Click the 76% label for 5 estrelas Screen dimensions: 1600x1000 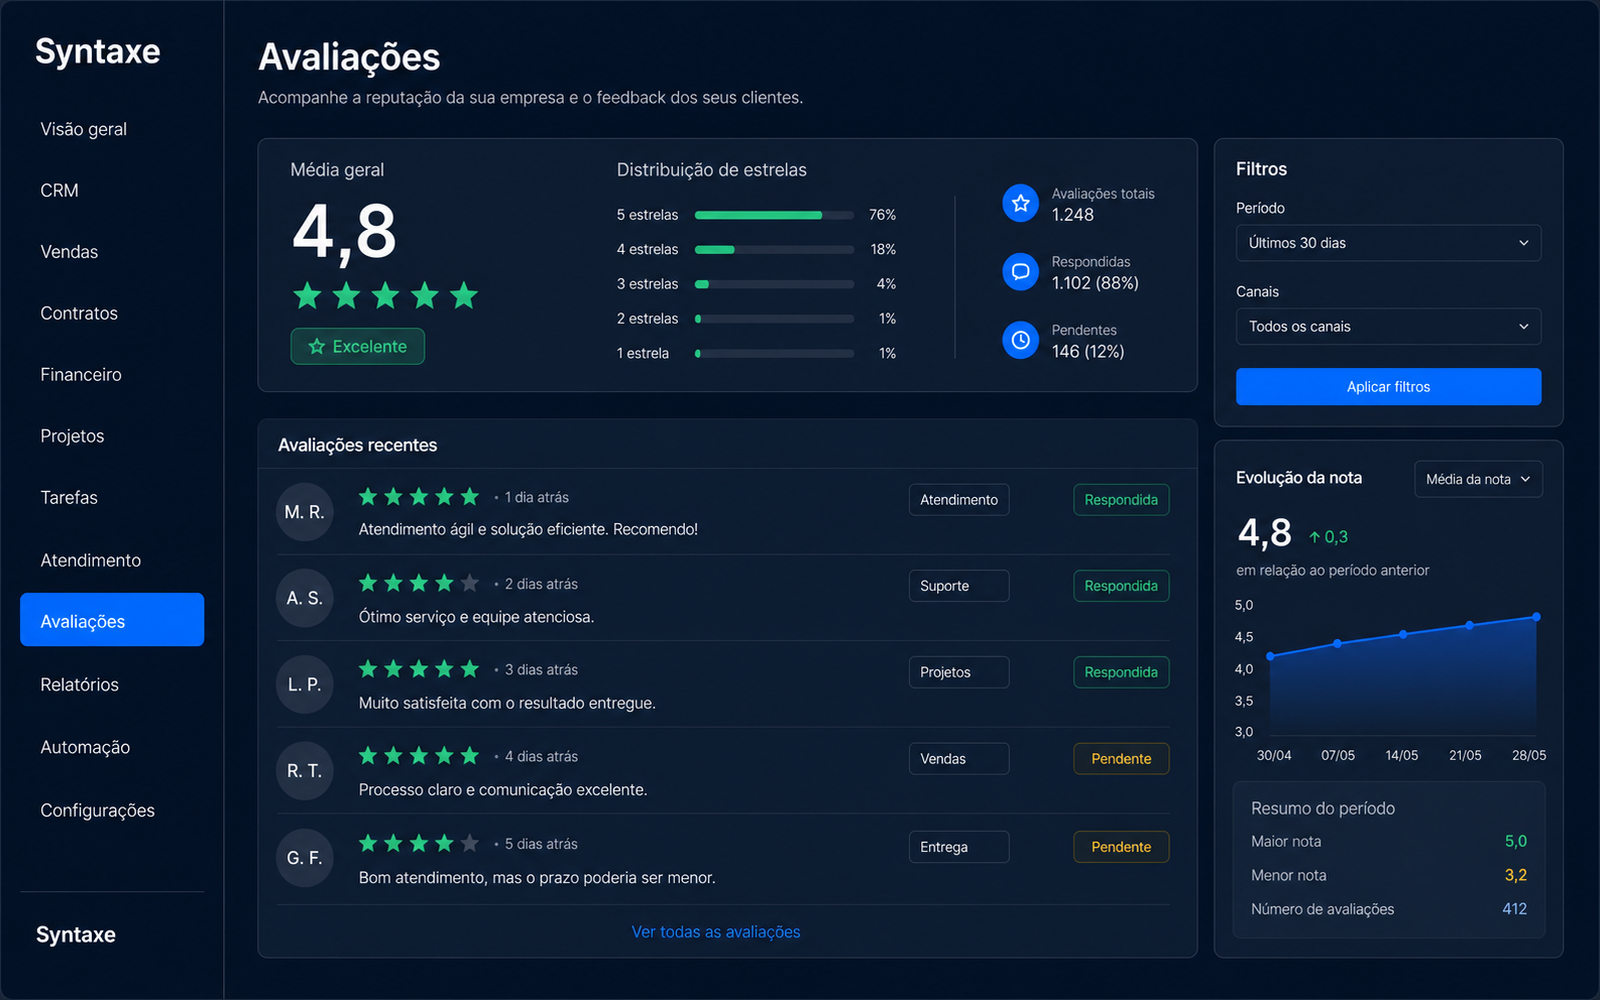pyautogui.click(x=882, y=215)
